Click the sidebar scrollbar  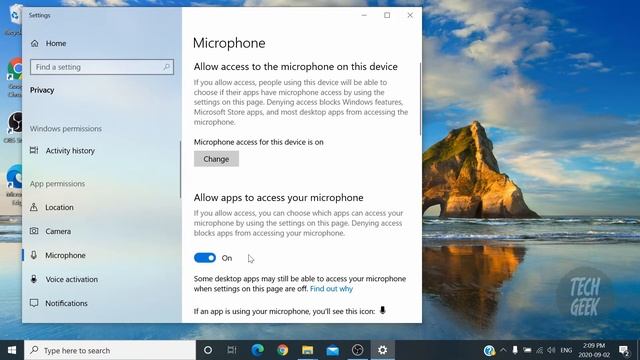[180, 169]
